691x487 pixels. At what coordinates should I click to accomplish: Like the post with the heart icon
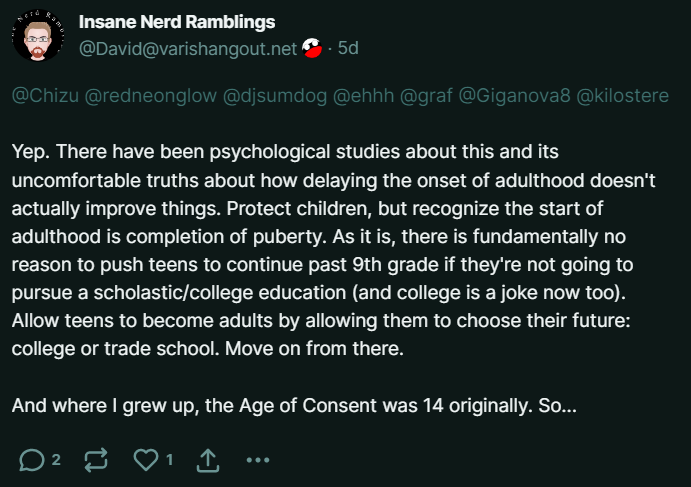tap(146, 460)
